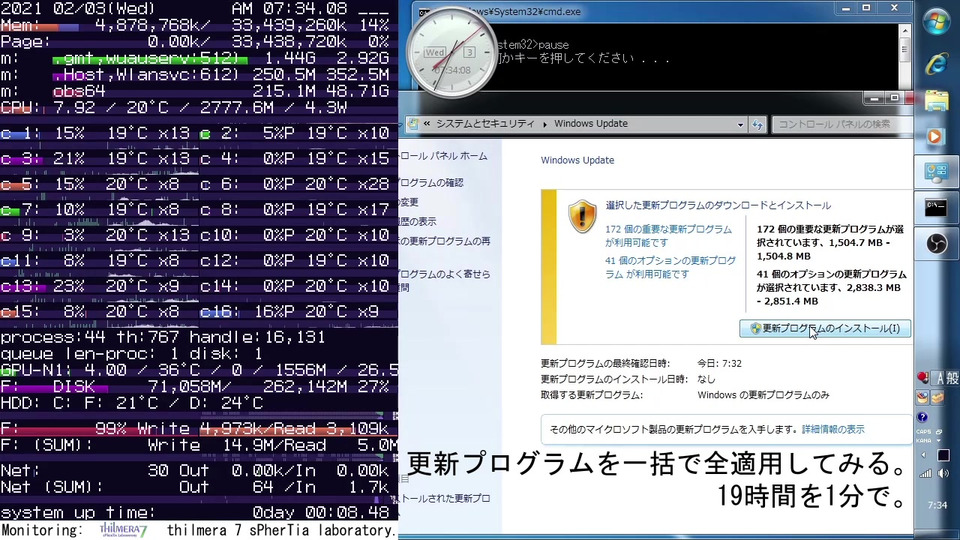The width and height of the screenshot is (960, 540).
Task: Open language bar options dropdown arrow
Action: point(939,441)
